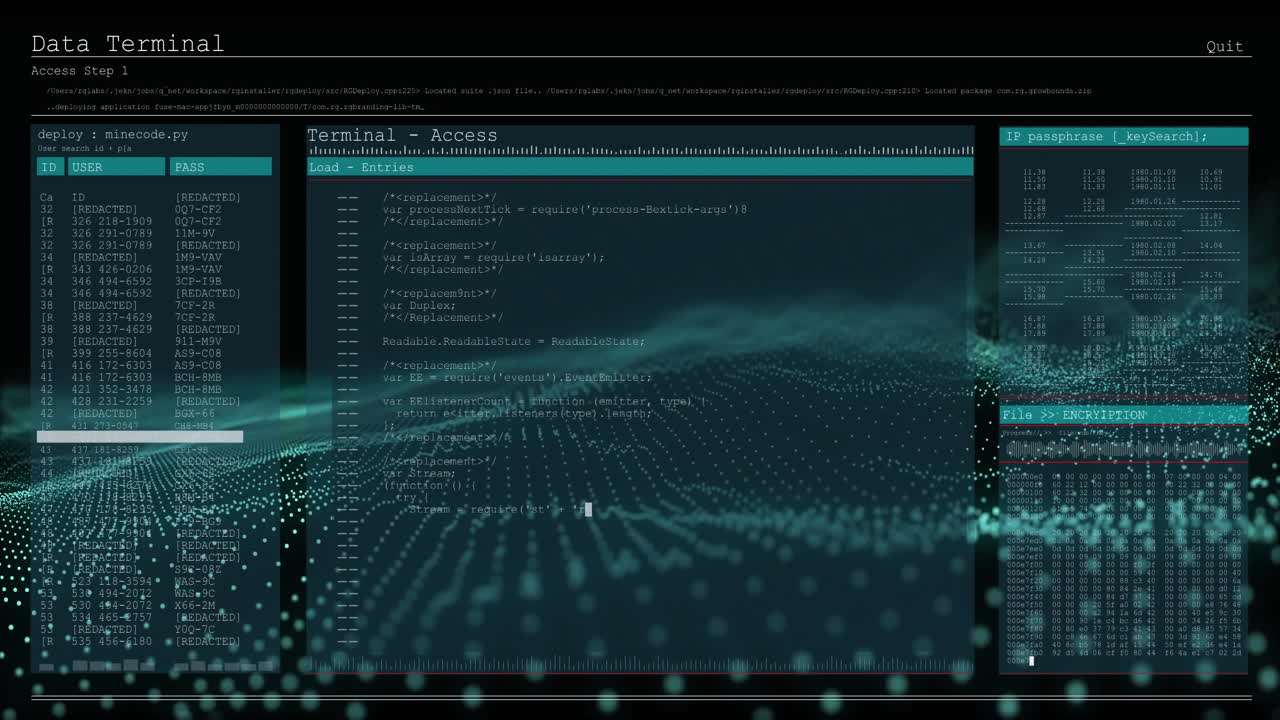Image resolution: width=1280 pixels, height=720 pixels.
Task: Click the Quit link
Action: (x=1224, y=45)
